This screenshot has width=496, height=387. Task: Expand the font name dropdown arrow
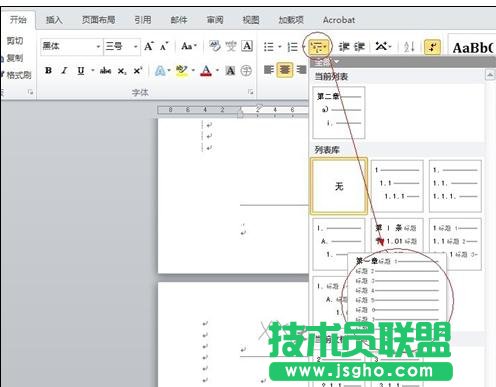(98, 46)
